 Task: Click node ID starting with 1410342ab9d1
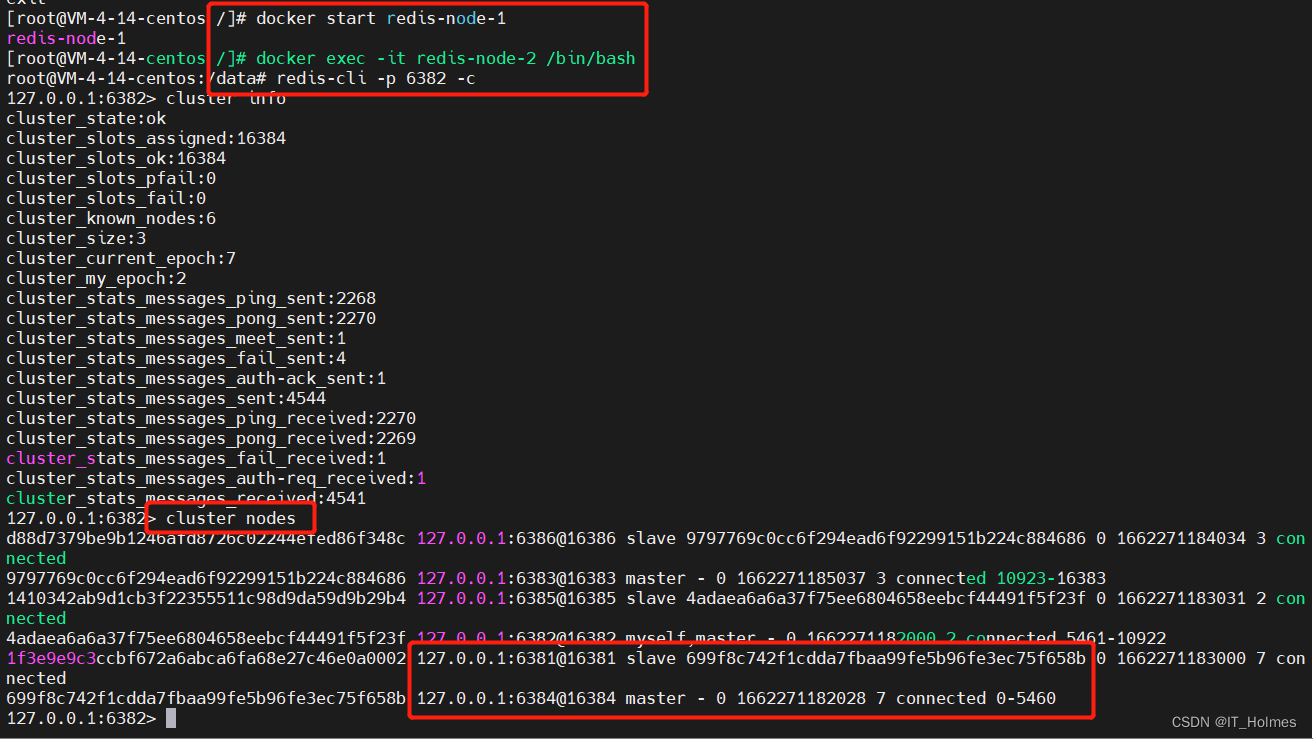[x=206, y=598]
